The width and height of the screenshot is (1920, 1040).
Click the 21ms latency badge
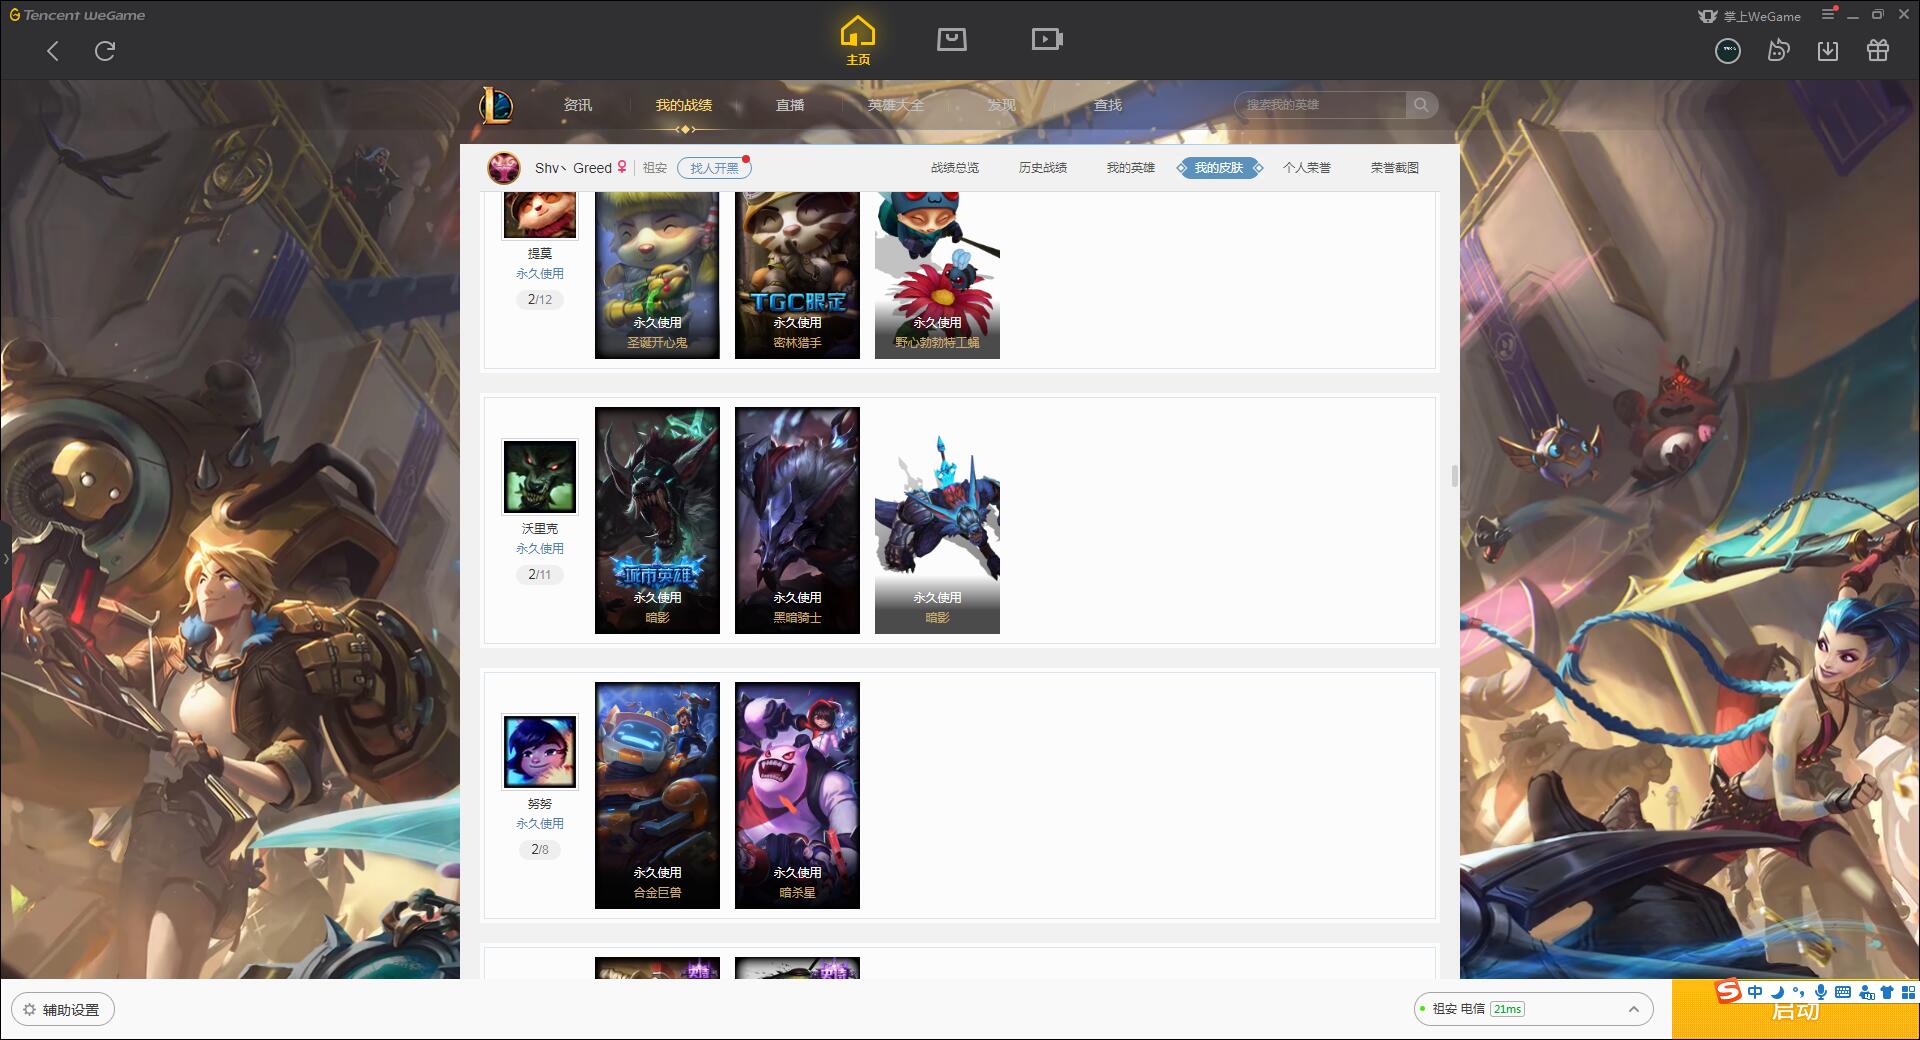1507,1009
